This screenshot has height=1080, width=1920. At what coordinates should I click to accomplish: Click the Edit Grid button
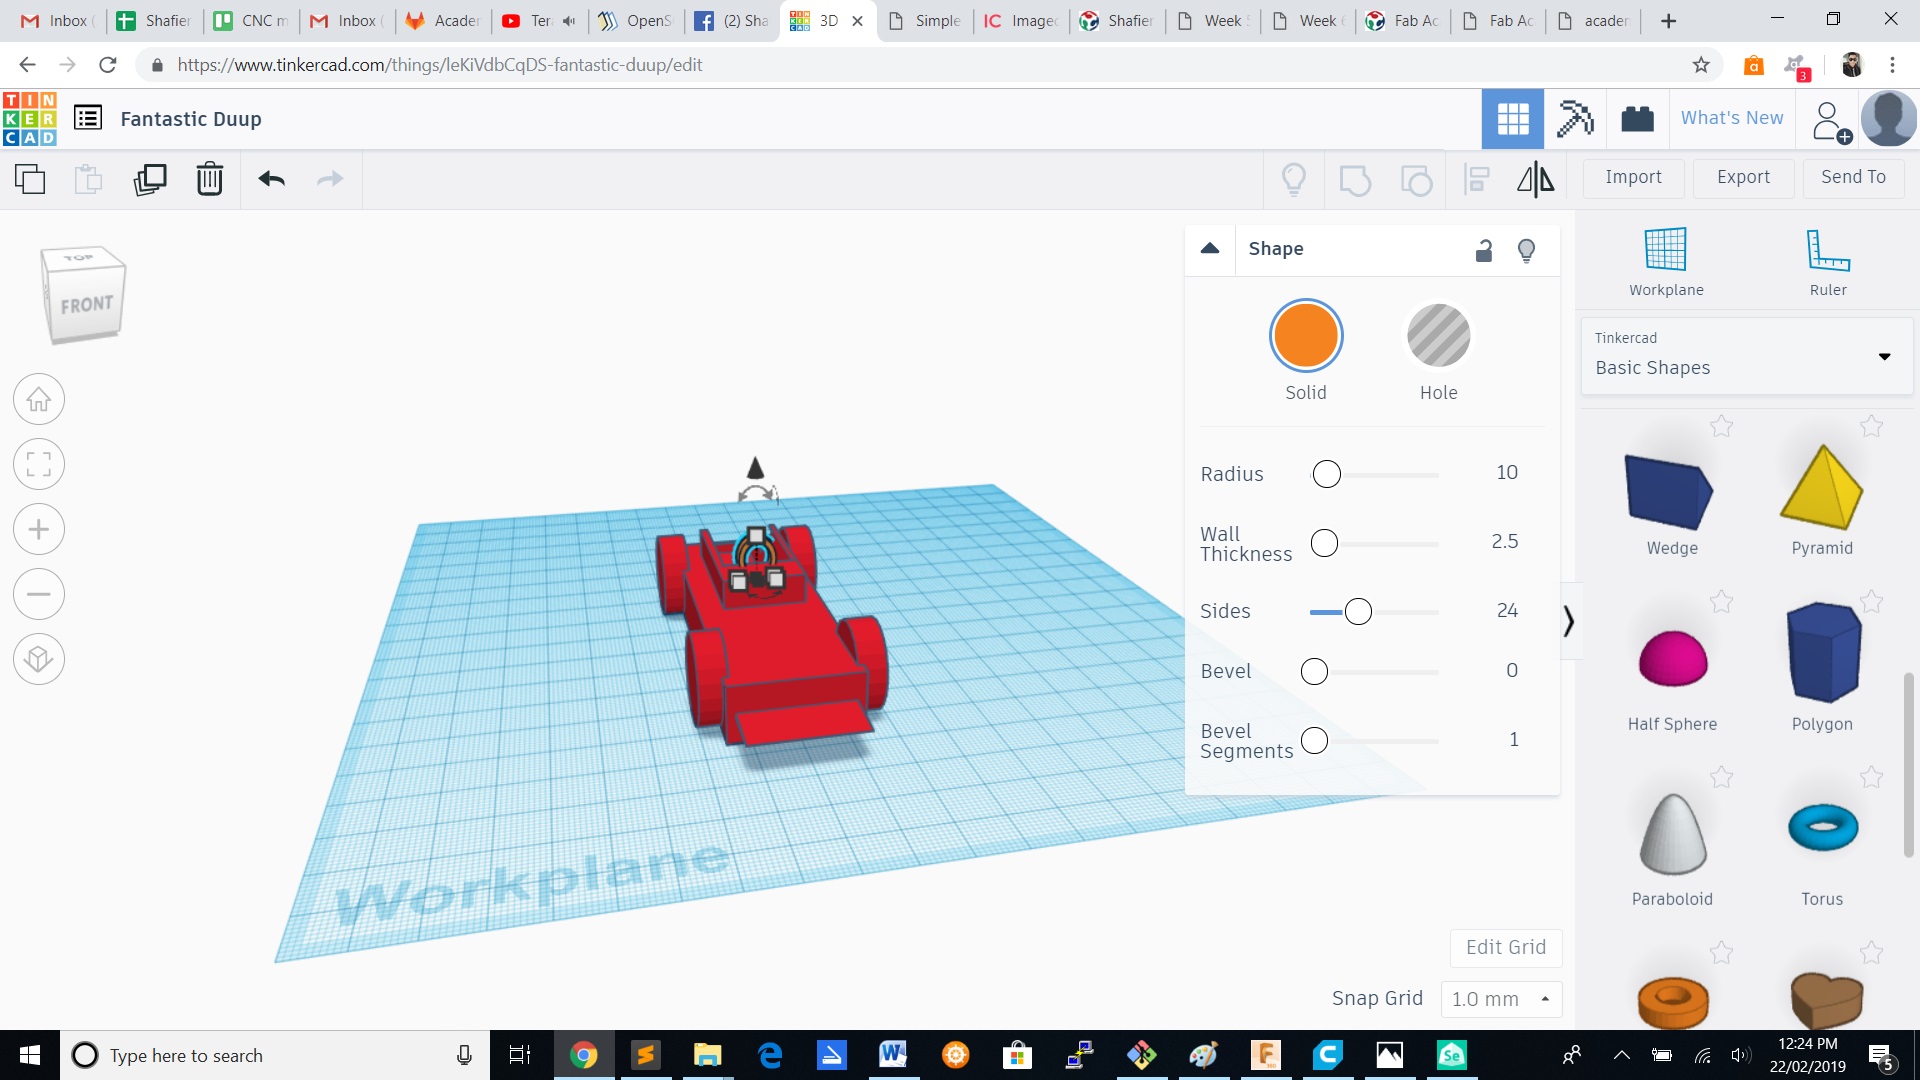click(x=1505, y=947)
